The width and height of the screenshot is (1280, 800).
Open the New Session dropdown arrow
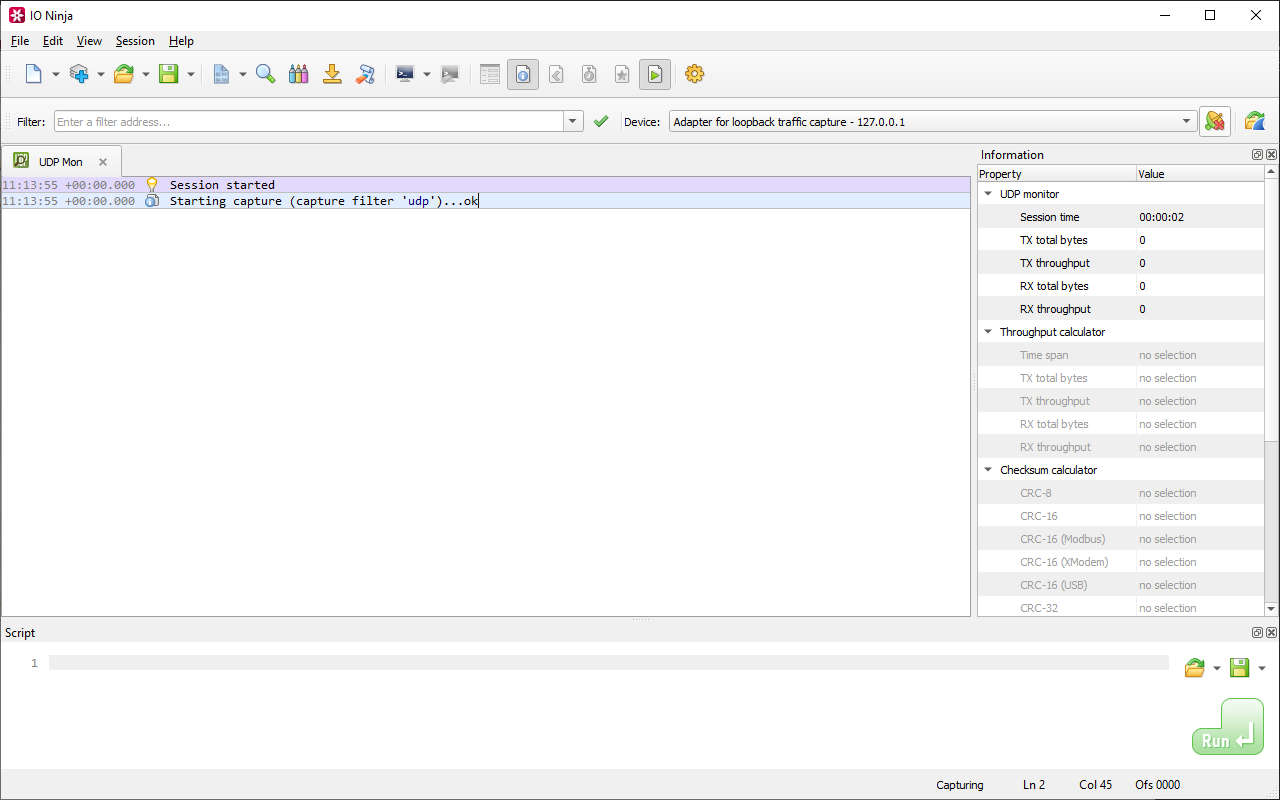coord(56,74)
